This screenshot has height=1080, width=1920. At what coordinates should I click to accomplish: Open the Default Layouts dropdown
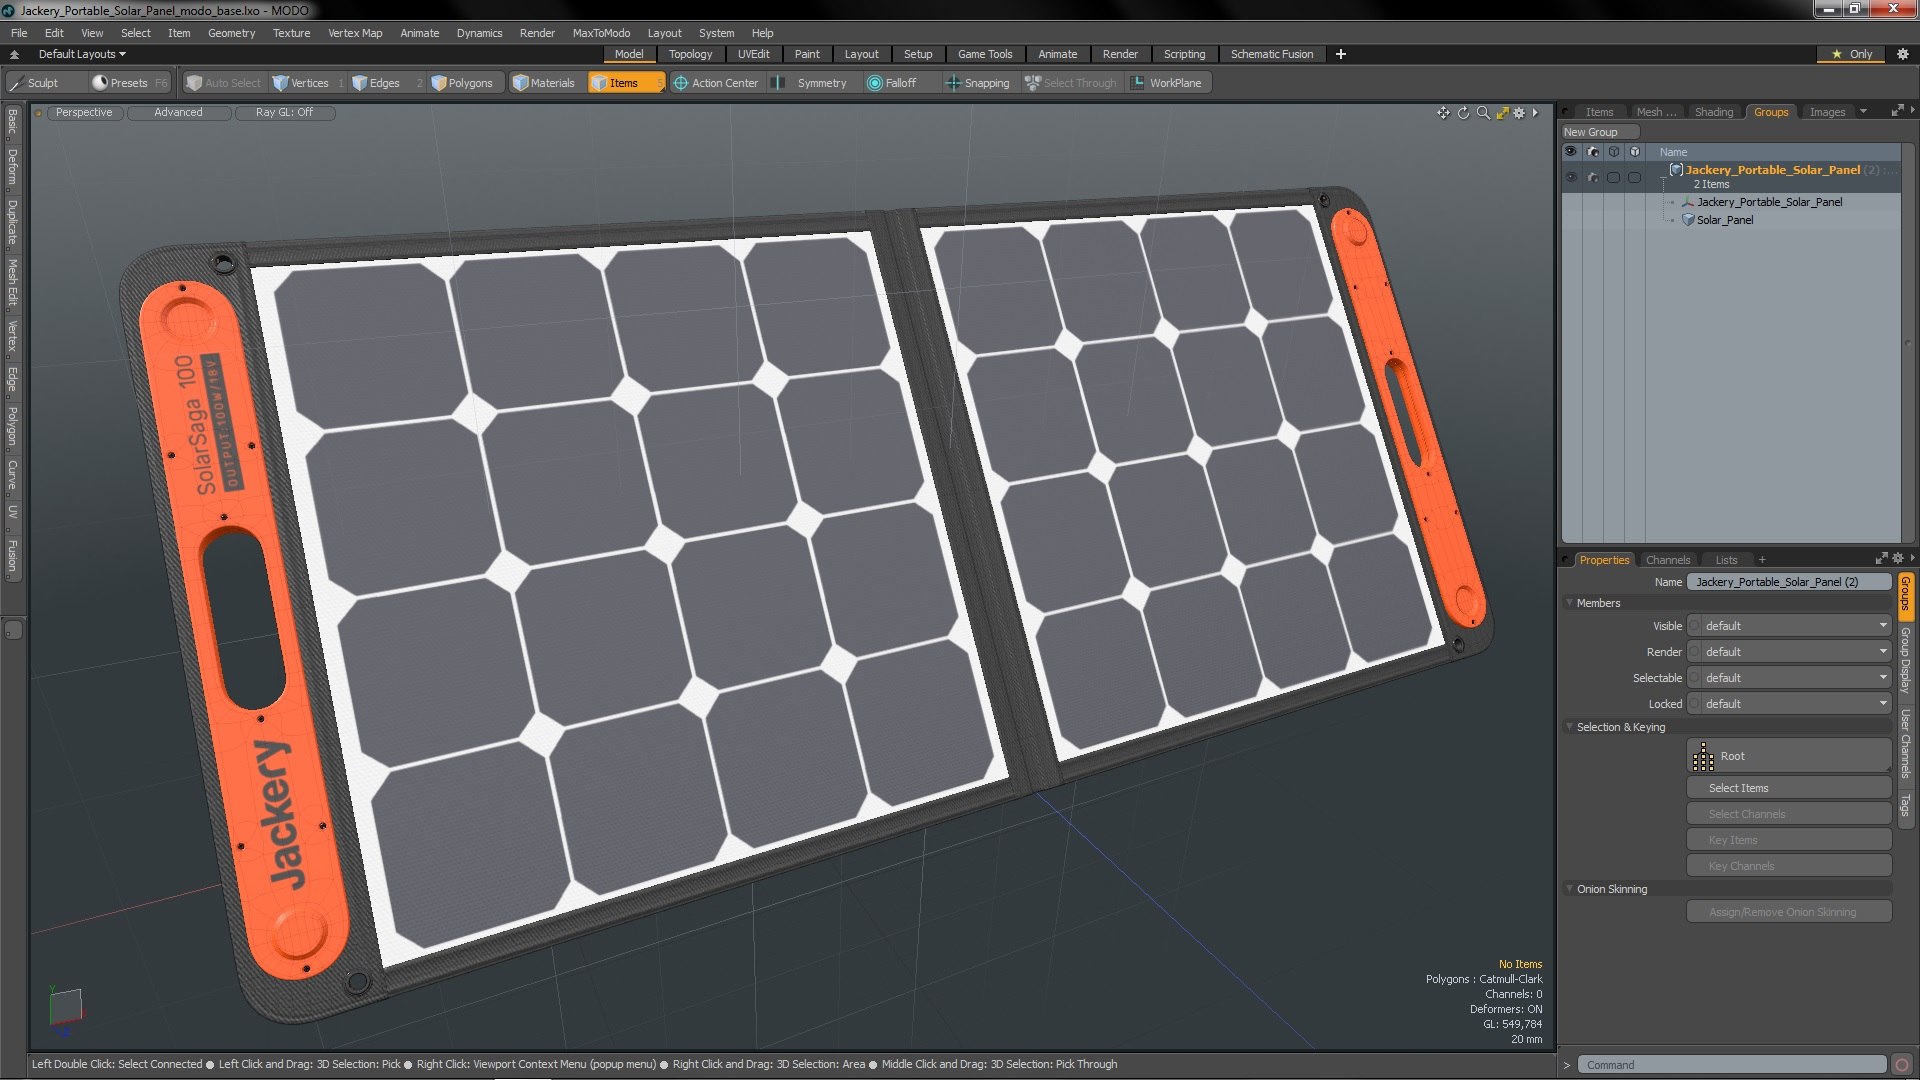click(x=82, y=54)
